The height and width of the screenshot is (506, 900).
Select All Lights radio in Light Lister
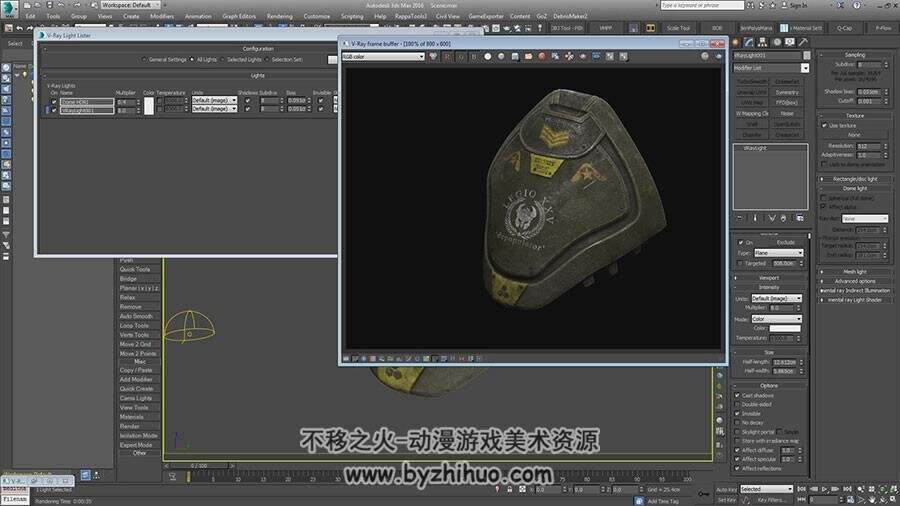tap(192, 59)
